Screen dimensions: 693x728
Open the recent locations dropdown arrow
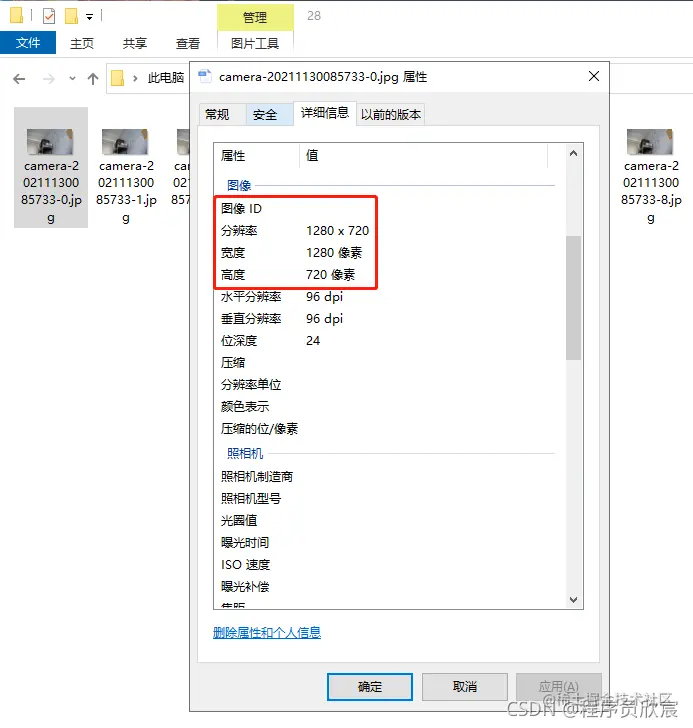72,78
